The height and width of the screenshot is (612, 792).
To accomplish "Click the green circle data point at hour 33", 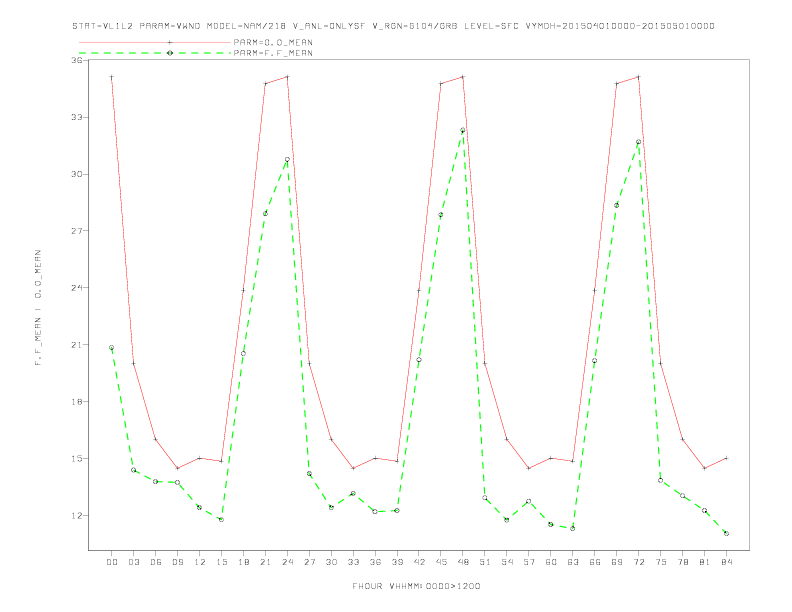I will [353, 493].
